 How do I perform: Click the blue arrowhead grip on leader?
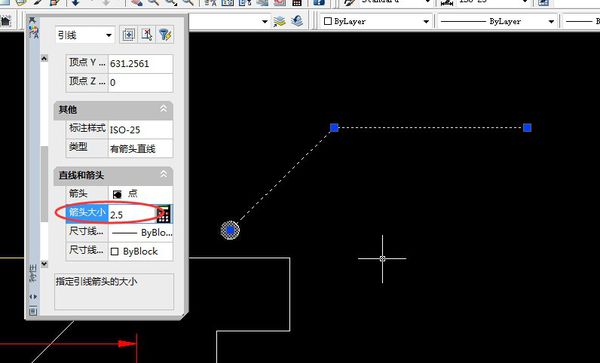[230, 230]
